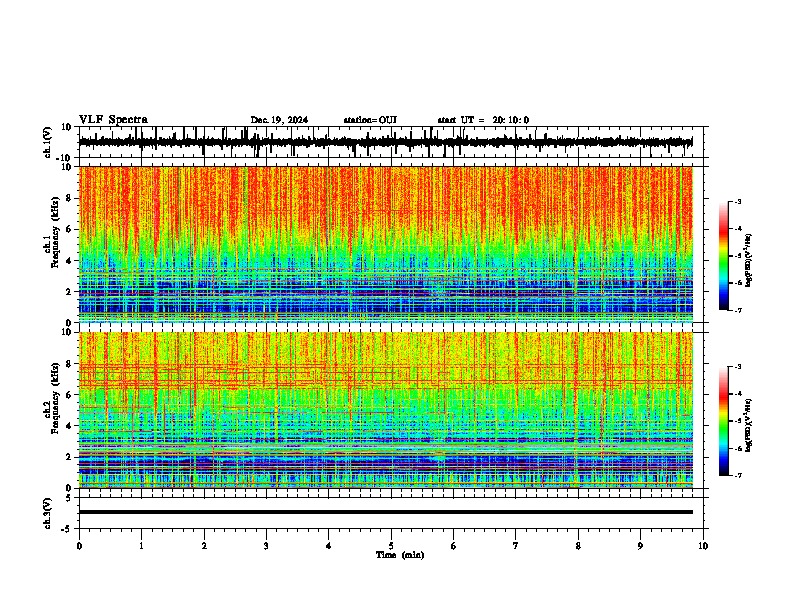Click the upper color bar next to ch.1

[x=724, y=256]
